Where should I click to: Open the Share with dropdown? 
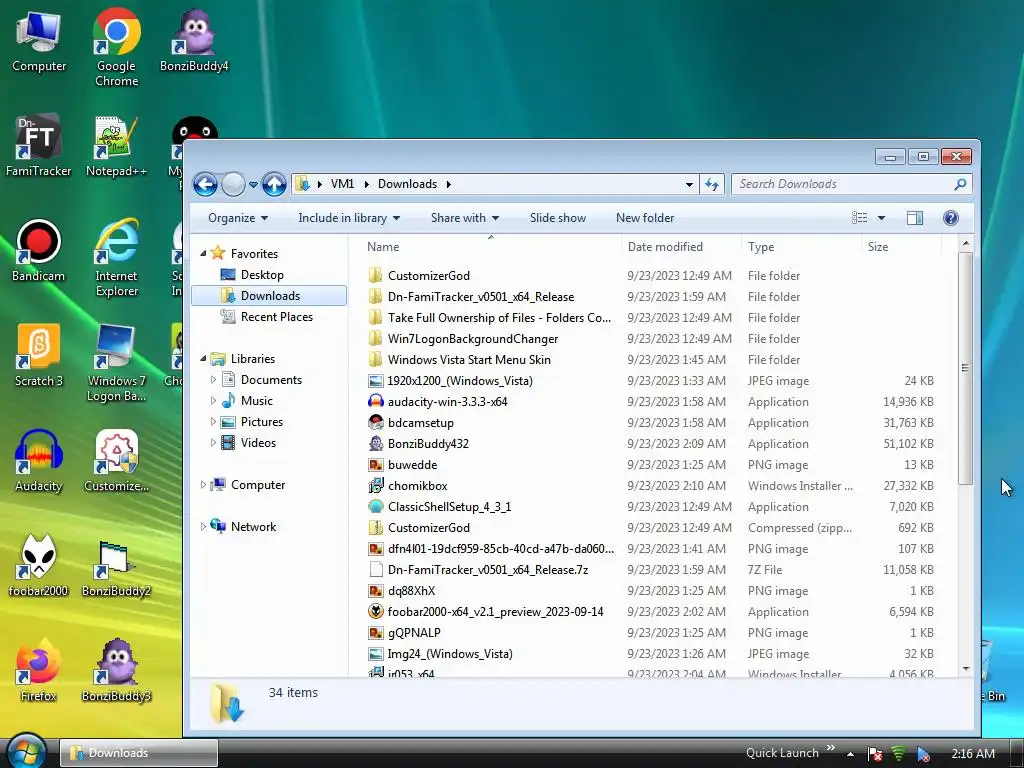[464, 218]
